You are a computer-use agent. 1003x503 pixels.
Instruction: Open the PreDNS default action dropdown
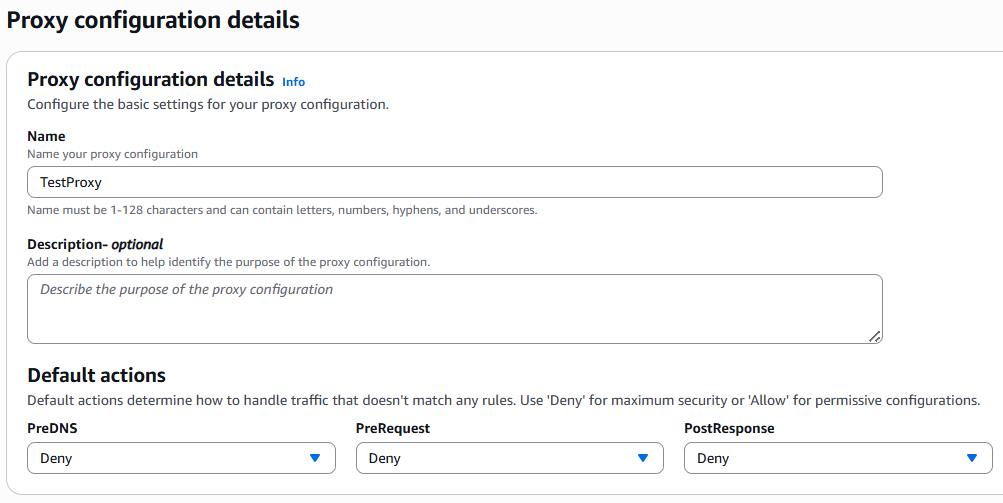coord(167,458)
